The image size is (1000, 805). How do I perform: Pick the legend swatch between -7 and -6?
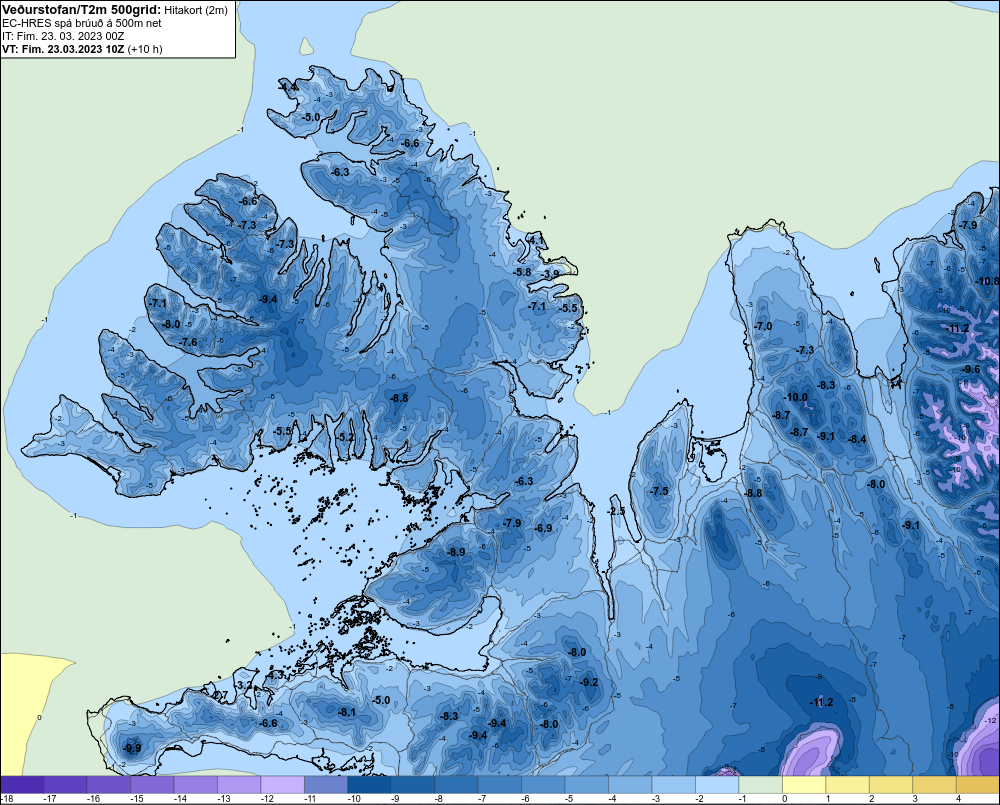500,785
